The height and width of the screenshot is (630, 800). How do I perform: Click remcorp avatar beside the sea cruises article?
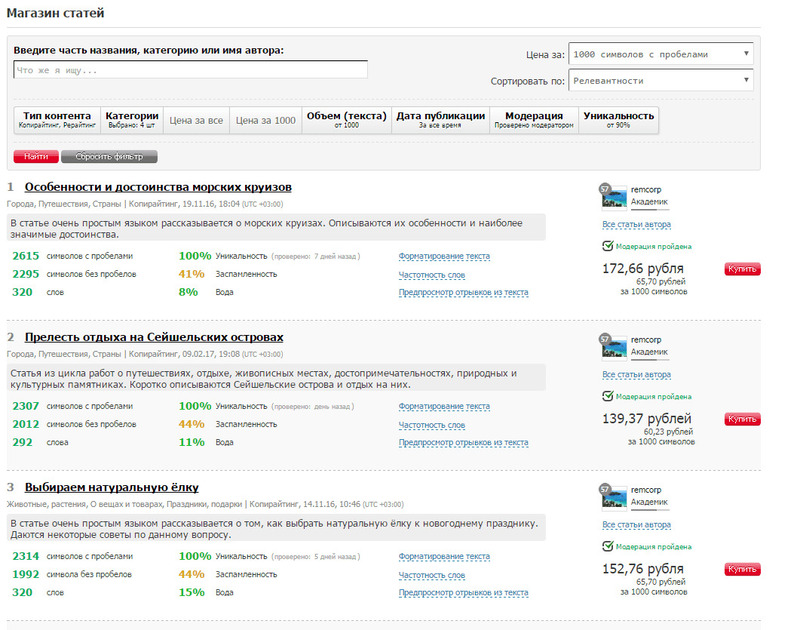615,196
